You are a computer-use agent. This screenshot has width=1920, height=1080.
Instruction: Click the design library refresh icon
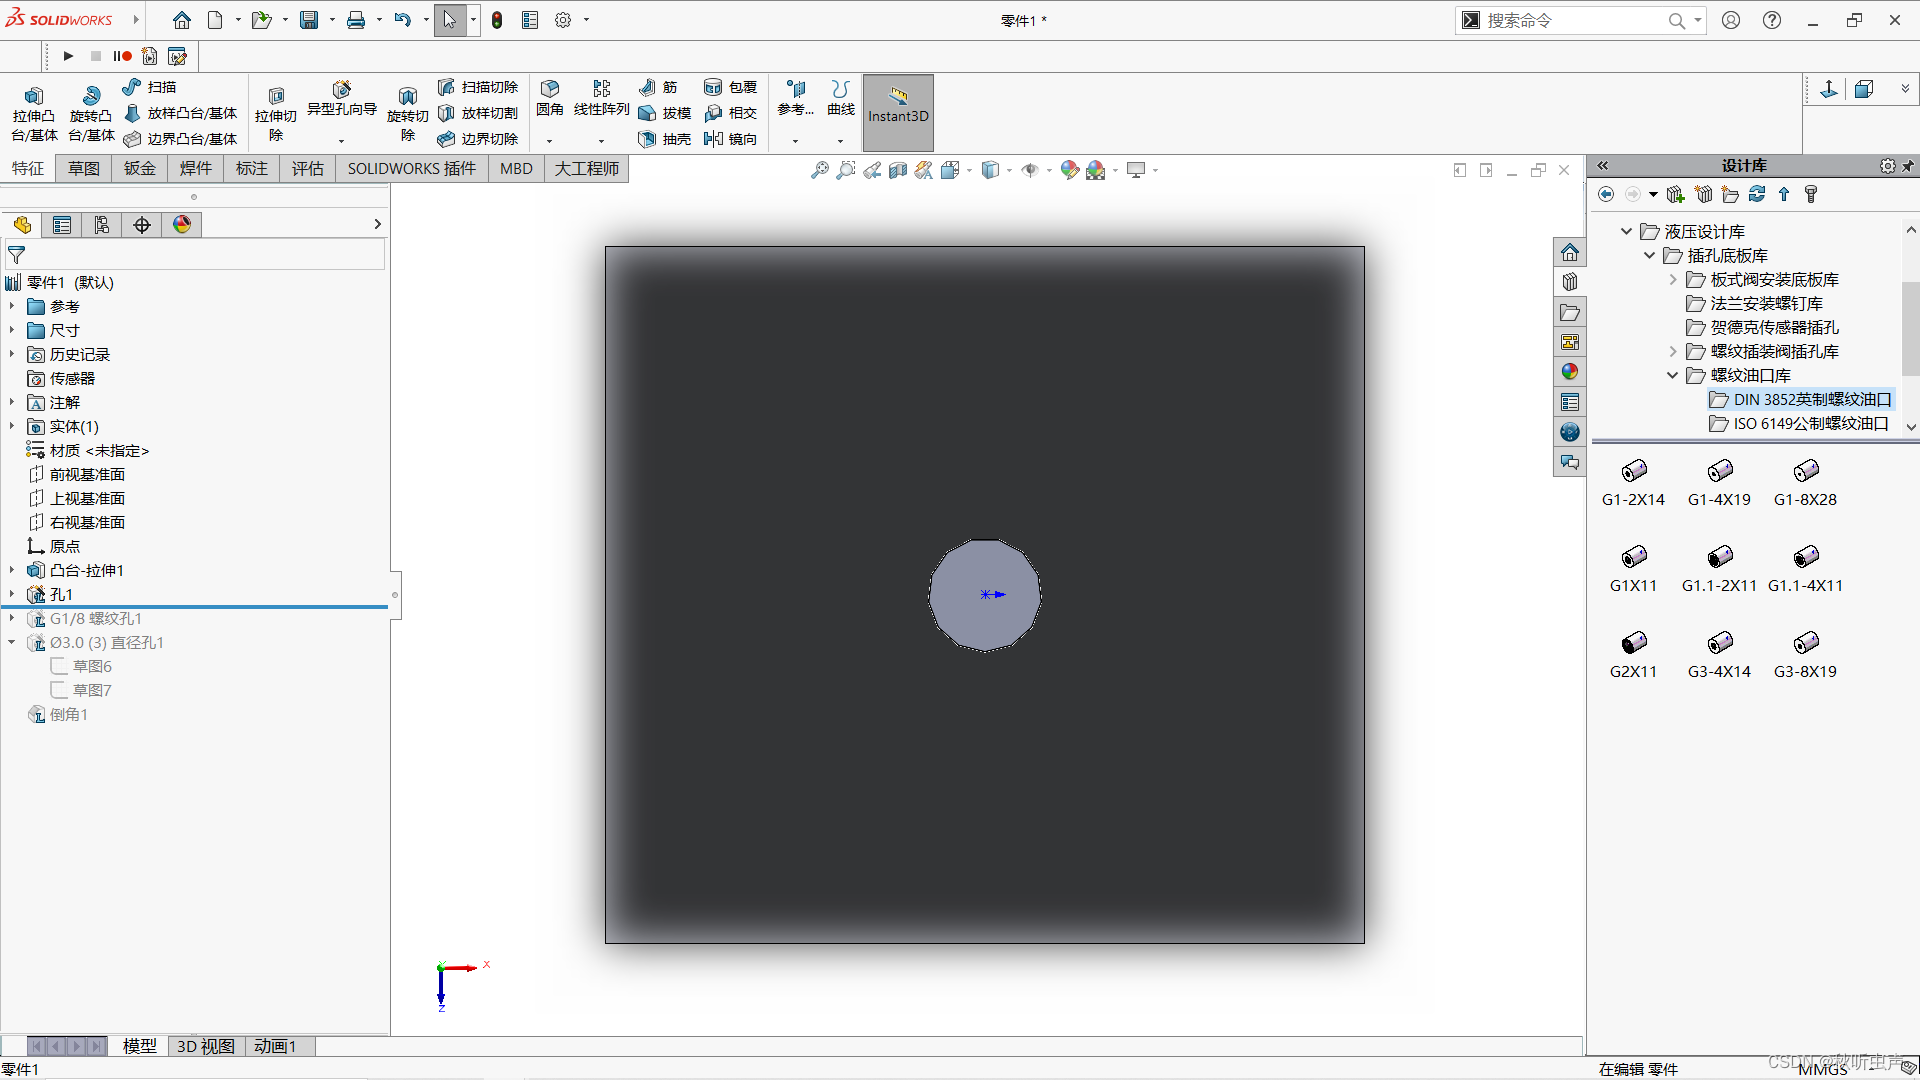(x=1757, y=194)
